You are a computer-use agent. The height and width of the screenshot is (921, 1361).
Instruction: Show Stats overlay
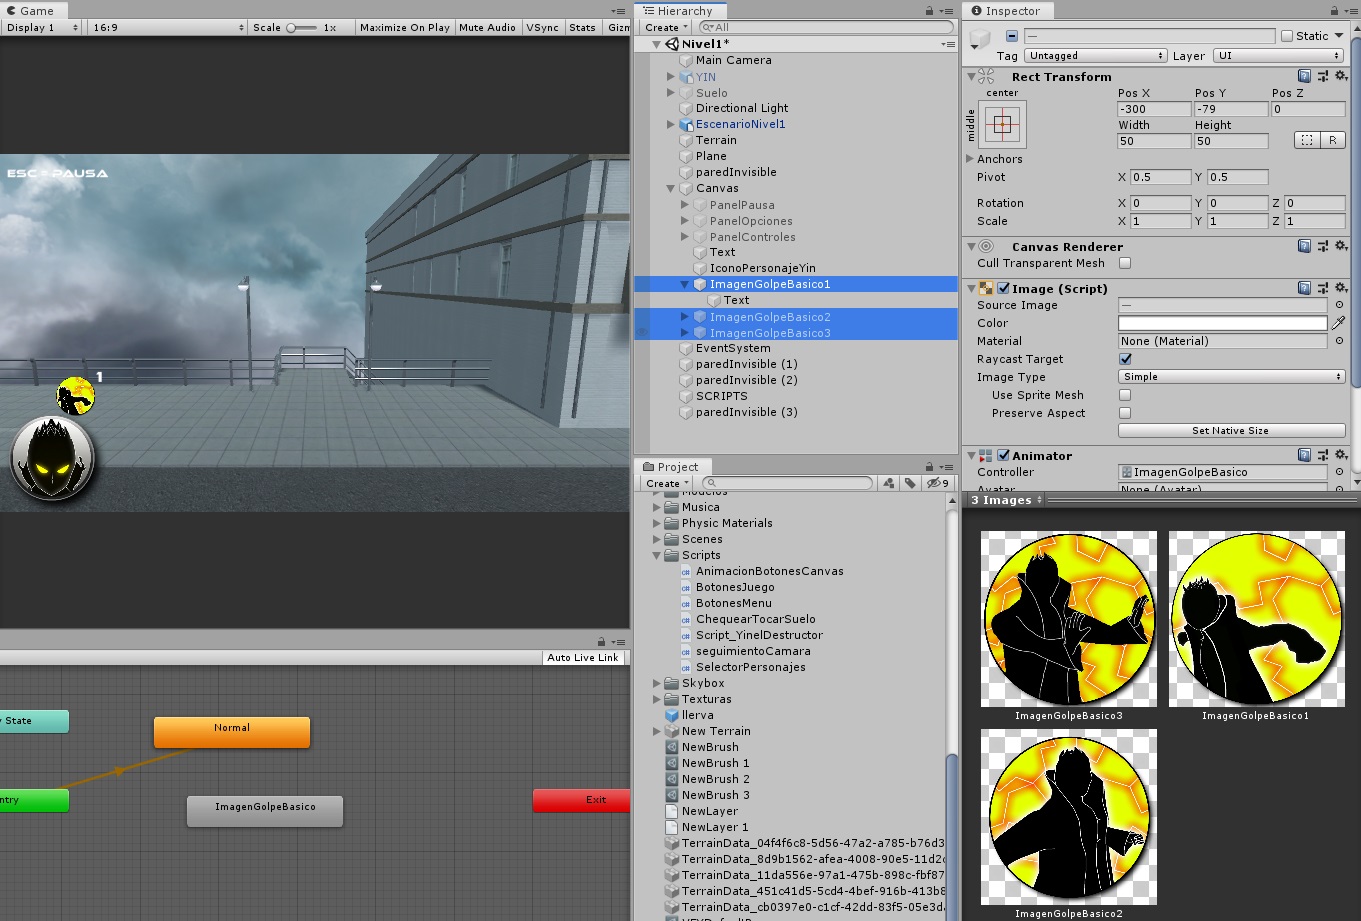click(583, 27)
